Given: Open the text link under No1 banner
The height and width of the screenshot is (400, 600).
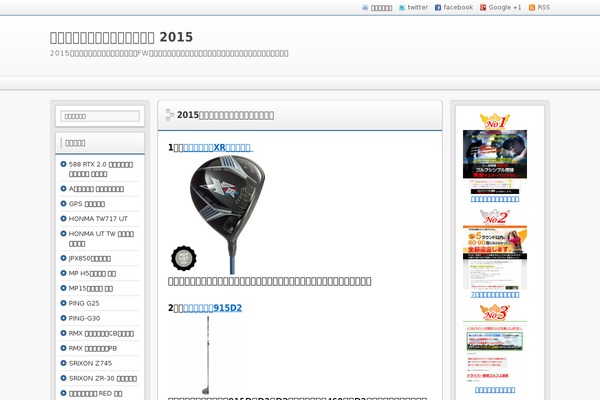Looking at the screenshot, I should click(x=495, y=199).
